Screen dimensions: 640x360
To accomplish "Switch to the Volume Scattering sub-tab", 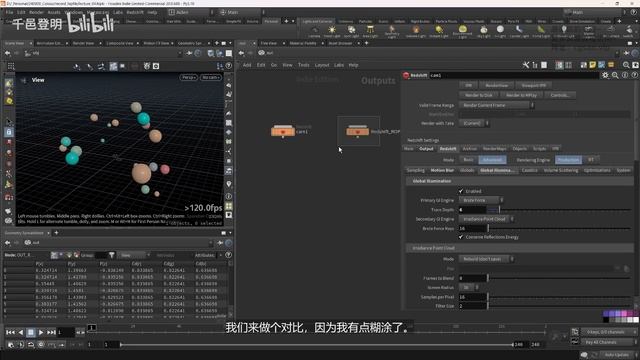I will [561, 170].
